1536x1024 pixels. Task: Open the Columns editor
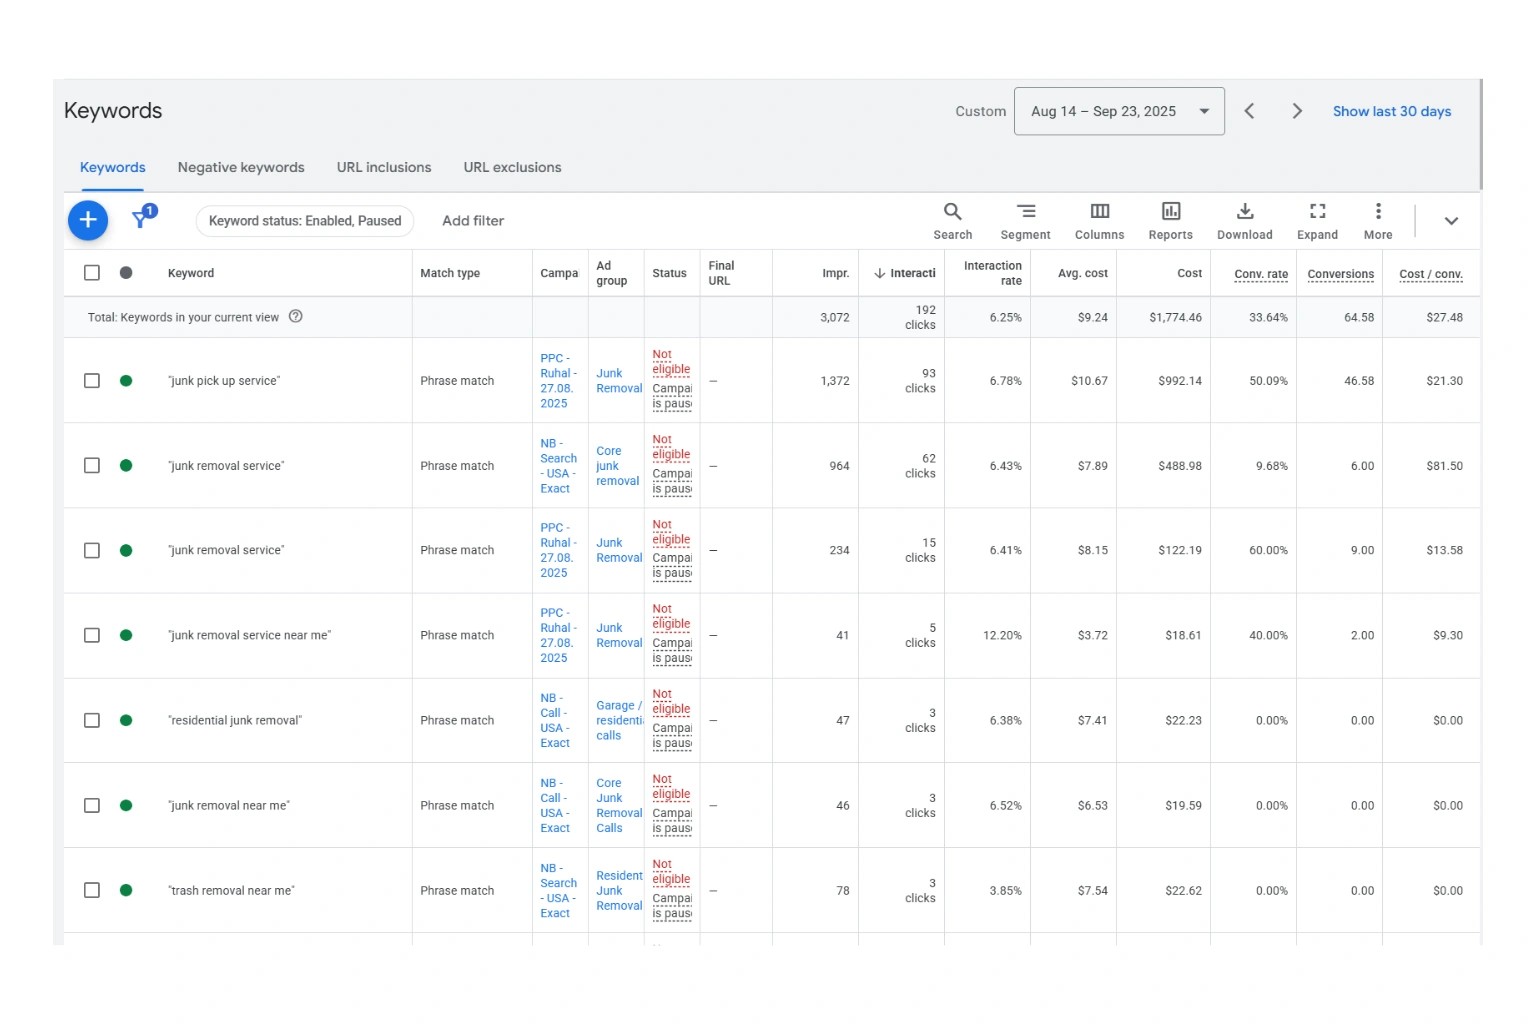pos(1099,220)
